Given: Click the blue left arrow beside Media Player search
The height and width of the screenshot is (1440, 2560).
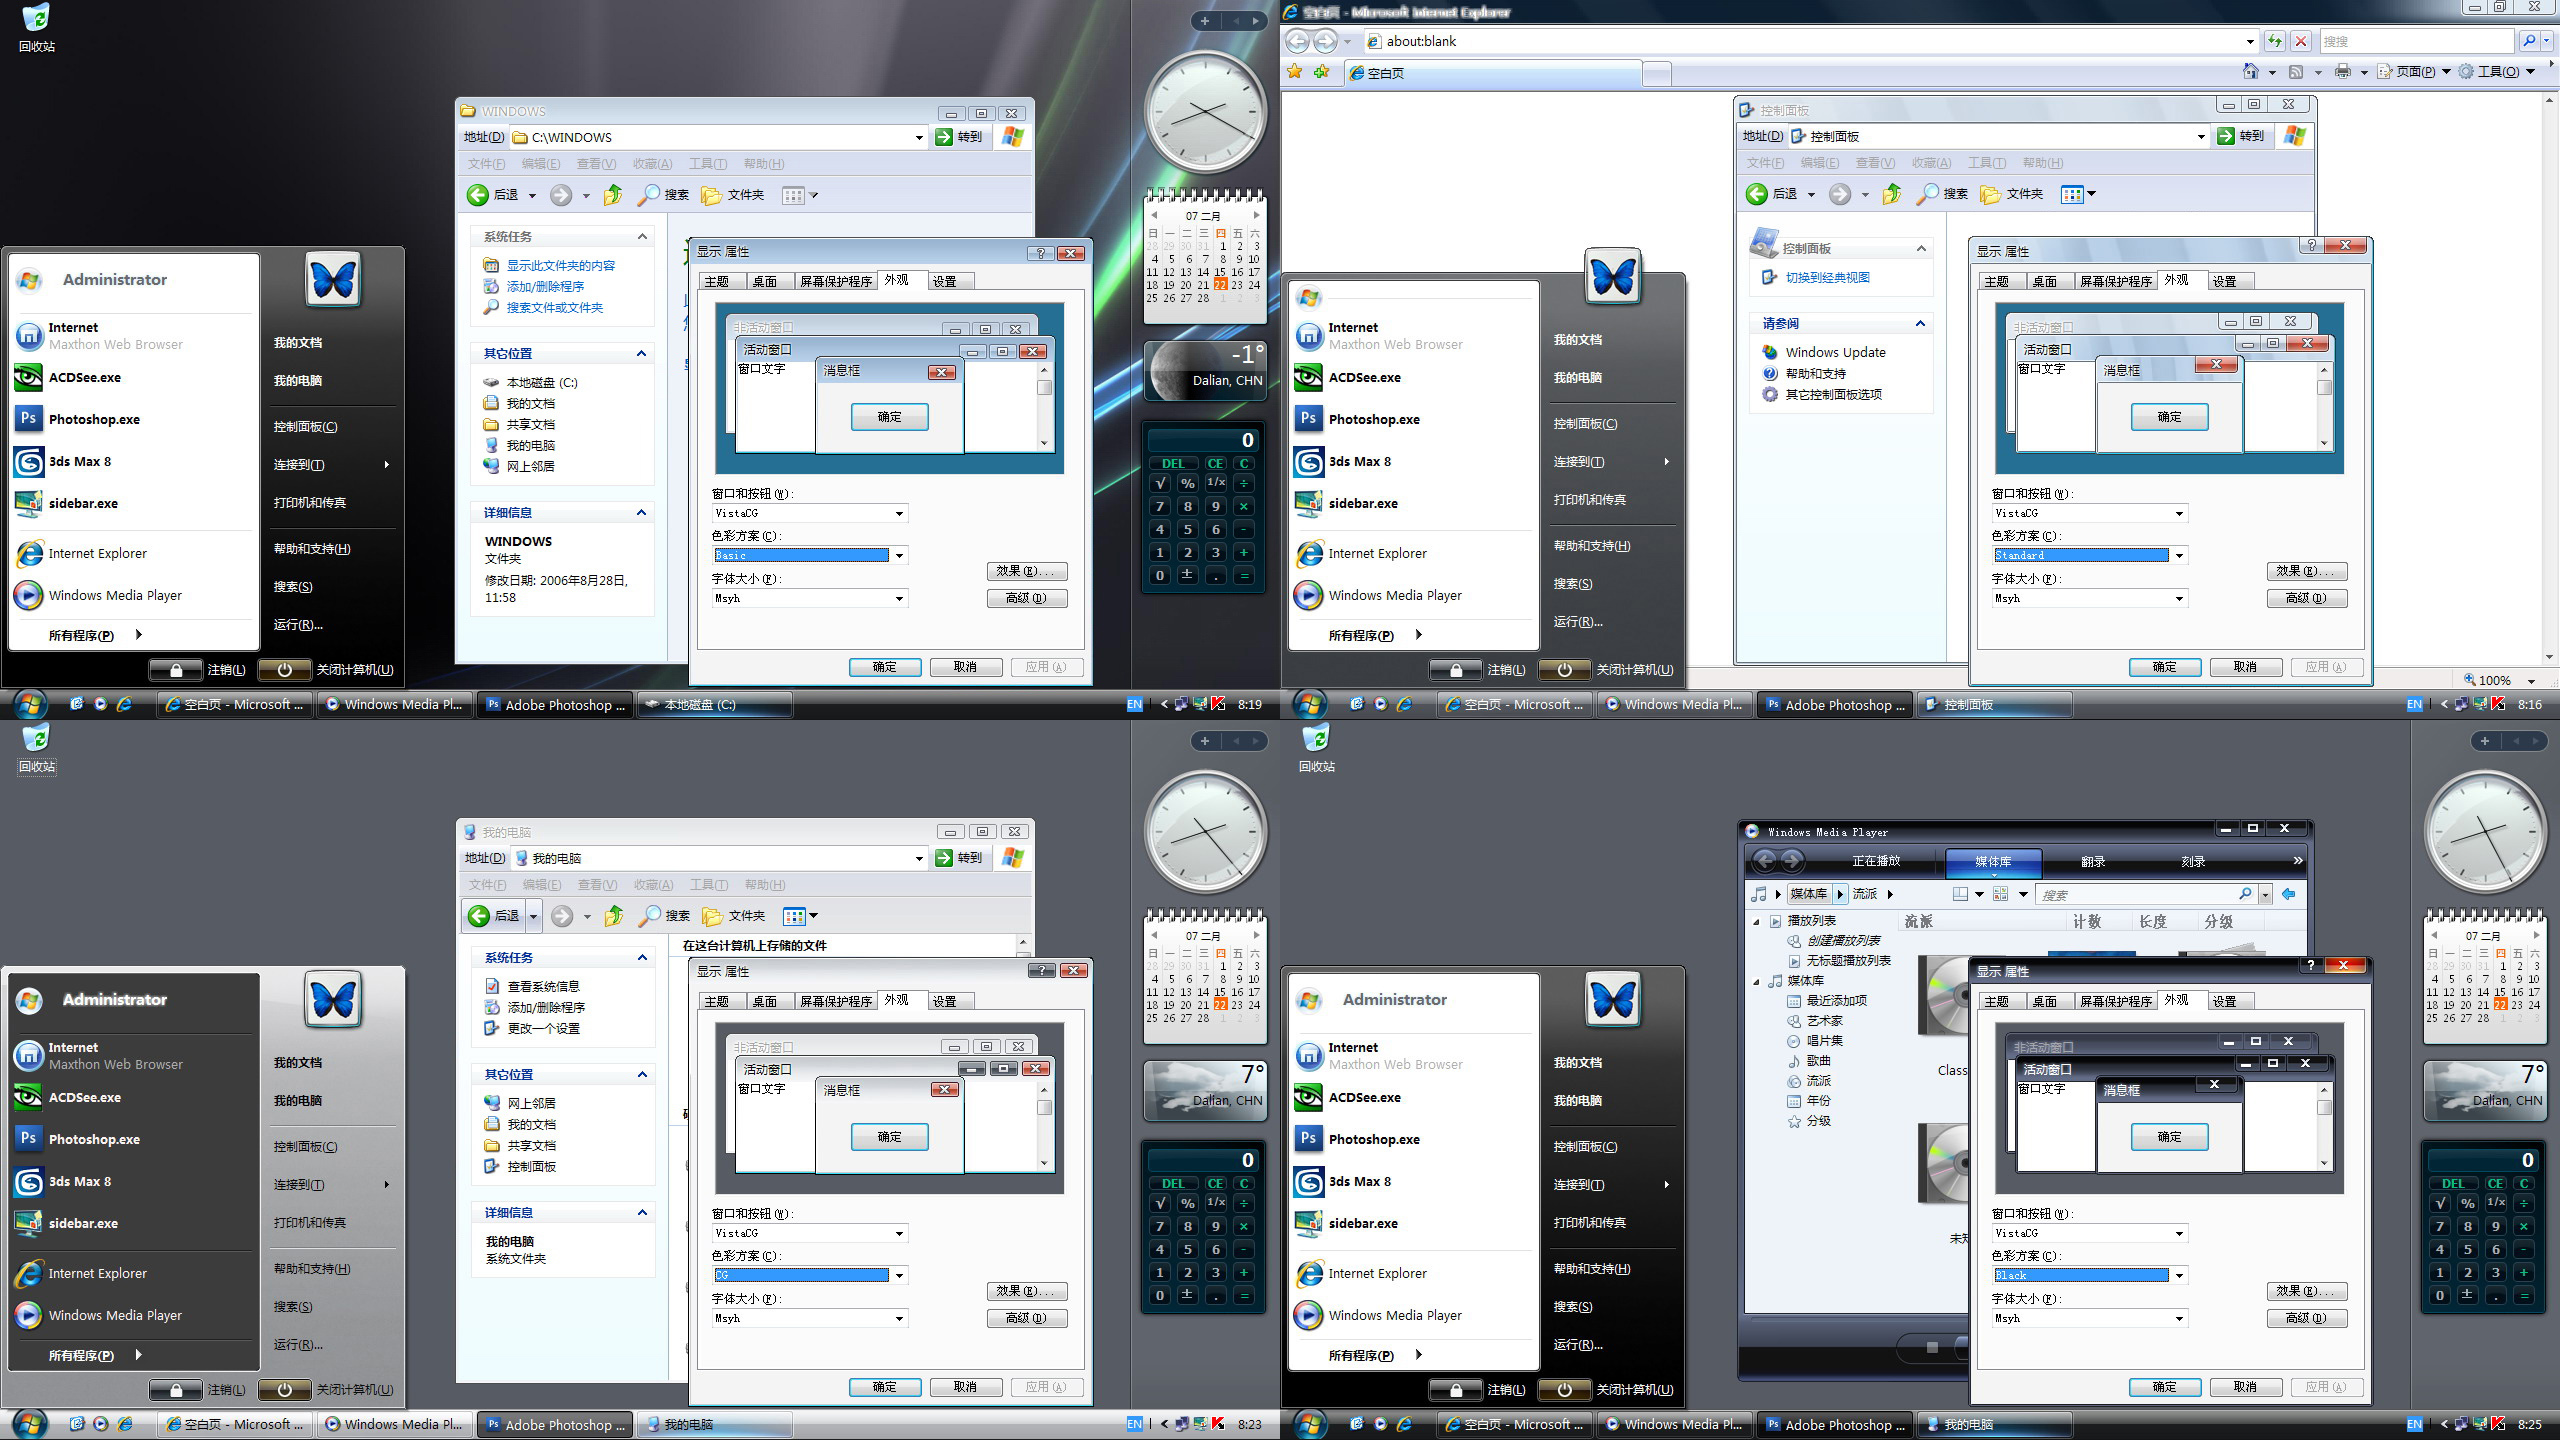Looking at the screenshot, I should pos(2288,894).
